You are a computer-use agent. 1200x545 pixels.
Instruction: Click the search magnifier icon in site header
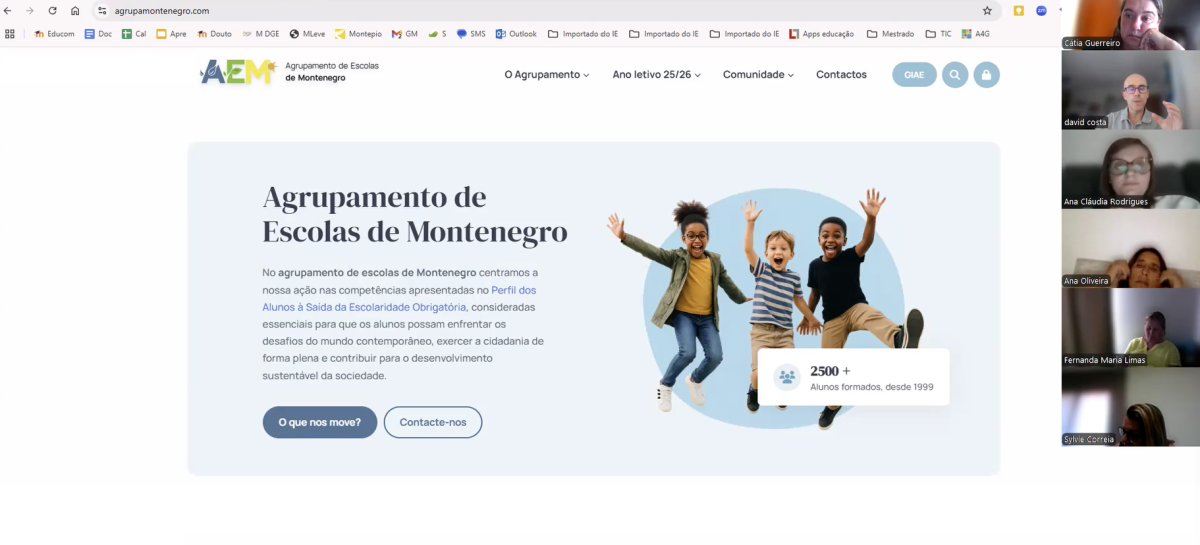(x=955, y=75)
